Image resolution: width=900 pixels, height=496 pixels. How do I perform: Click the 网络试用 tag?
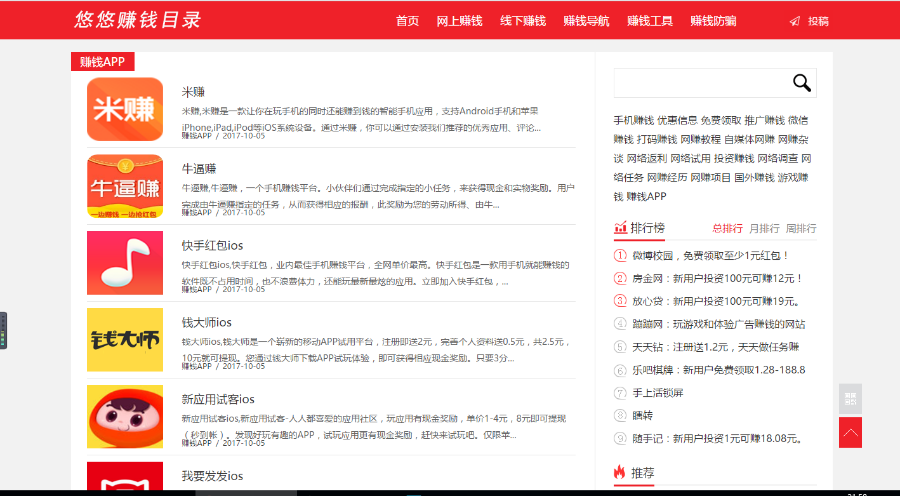point(690,158)
